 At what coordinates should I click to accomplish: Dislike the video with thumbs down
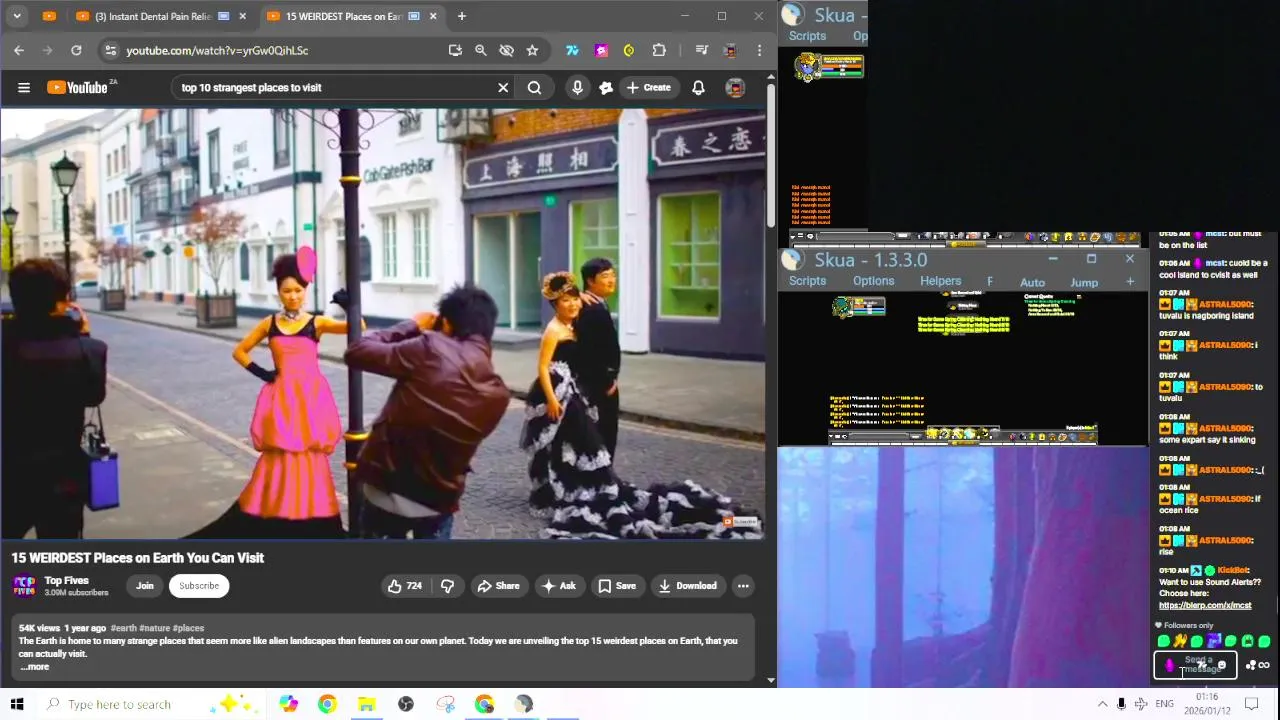(x=447, y=586)
